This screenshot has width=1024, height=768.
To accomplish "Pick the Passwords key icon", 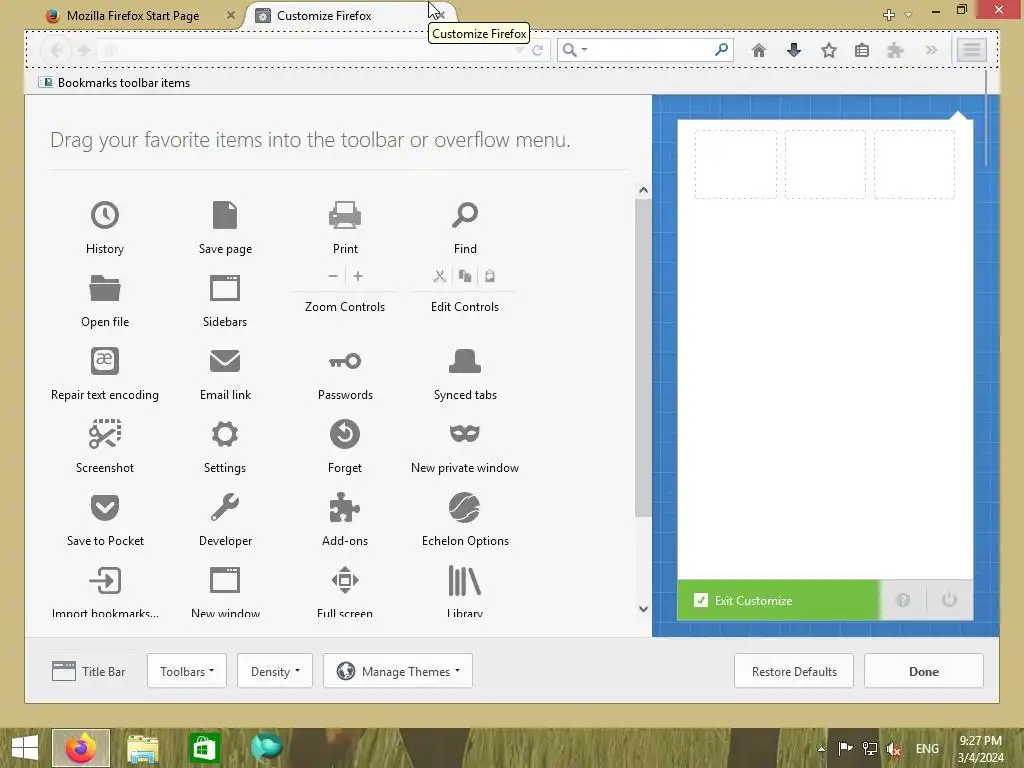I will tap(345, 361).
